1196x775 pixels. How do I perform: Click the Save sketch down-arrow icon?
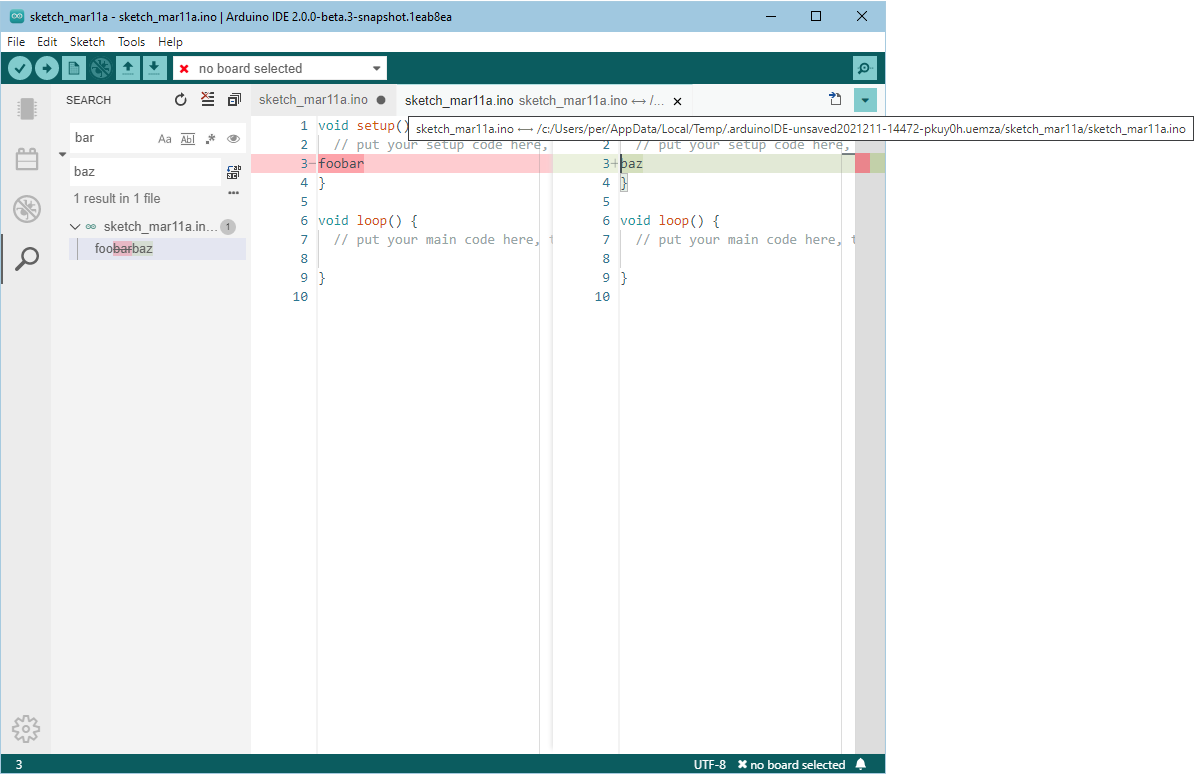154,69
